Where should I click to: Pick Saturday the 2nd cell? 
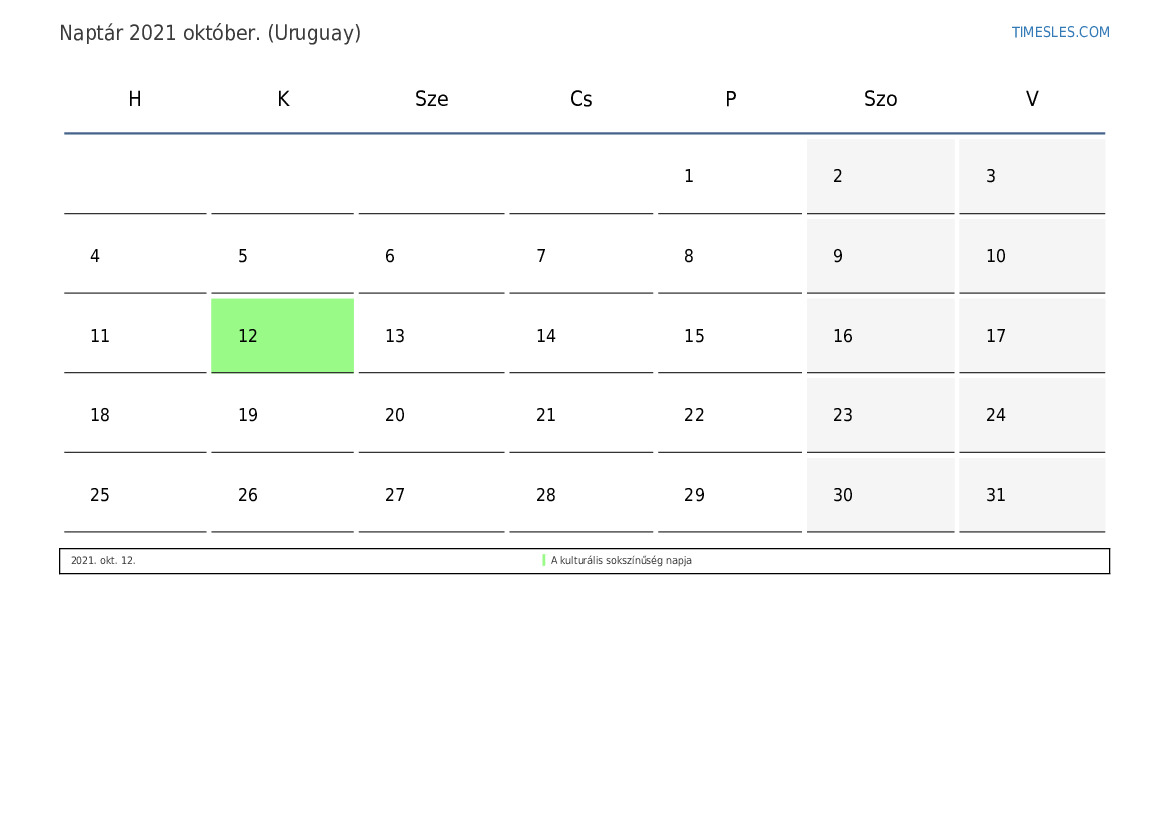(x=880, y=176)
